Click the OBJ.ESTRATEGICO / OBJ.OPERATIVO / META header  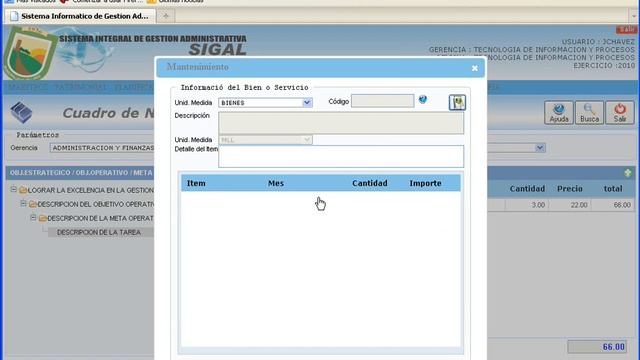pos(81,173)
